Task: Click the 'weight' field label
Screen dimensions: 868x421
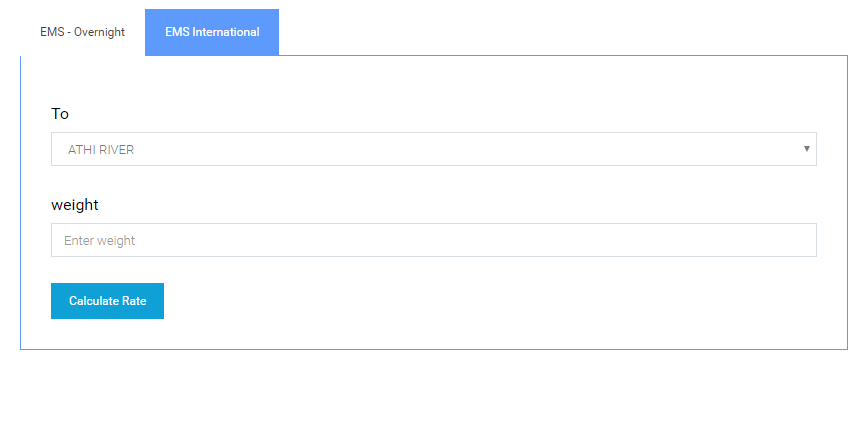Action: click(x=75, y=205)
